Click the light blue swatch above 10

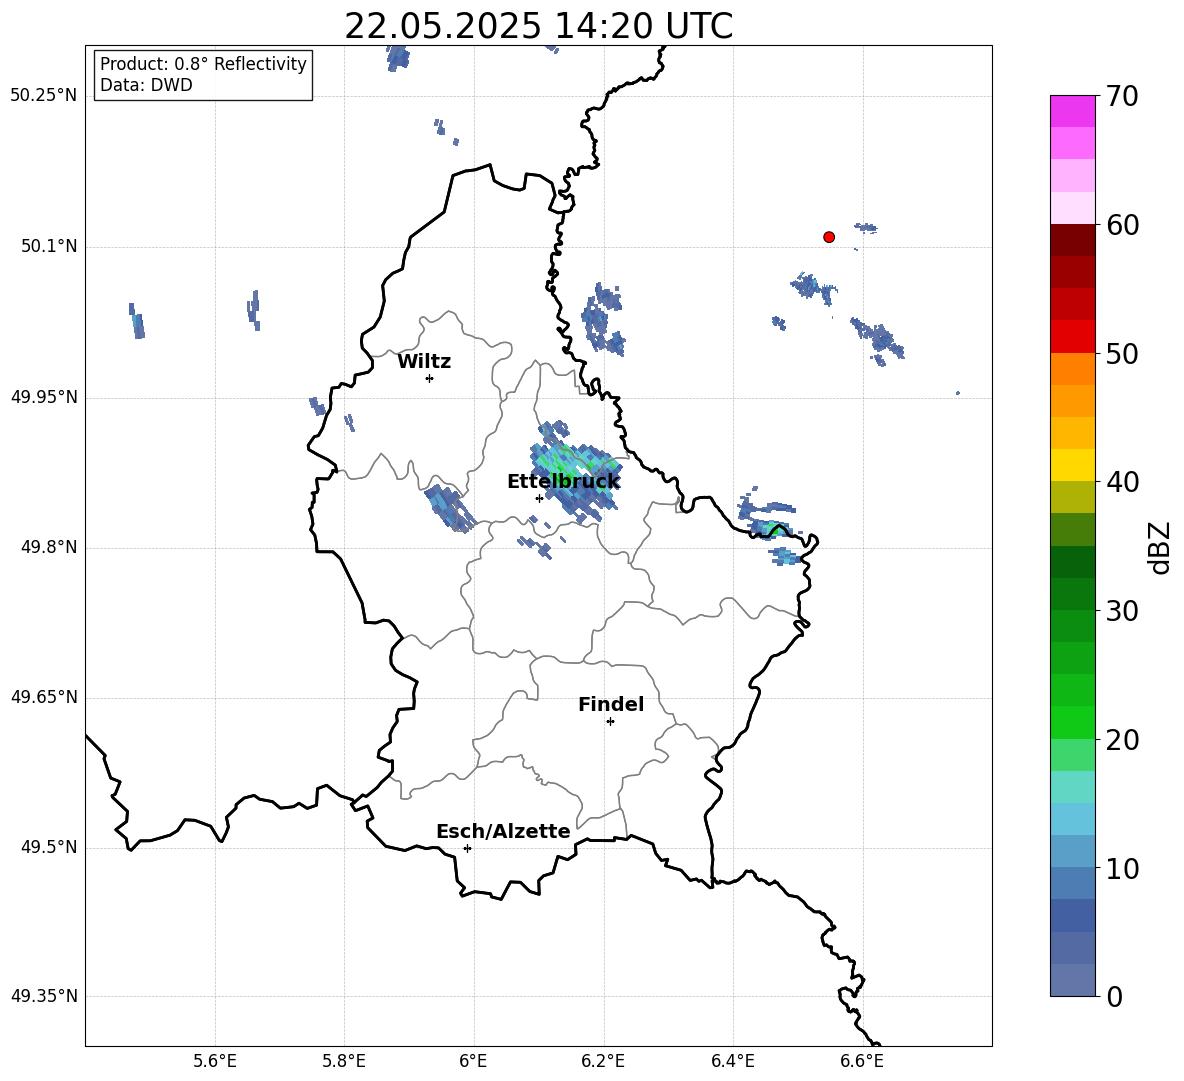(1072, 852)
